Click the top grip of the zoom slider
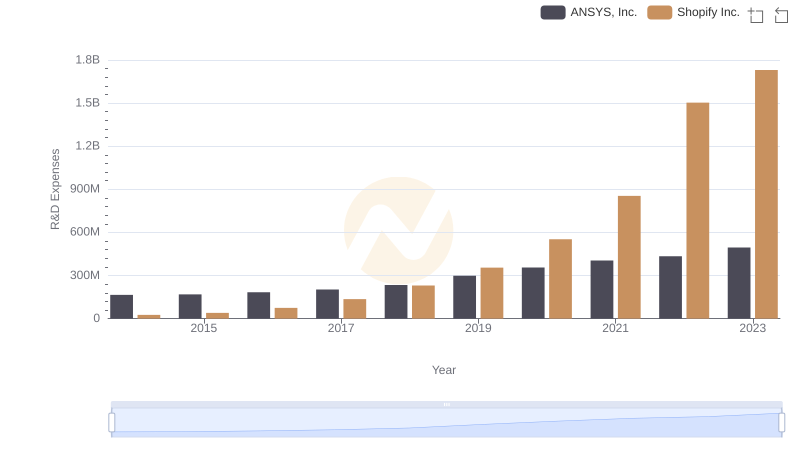Viewport: 800px width, 461px height. [x=446, y=404]
